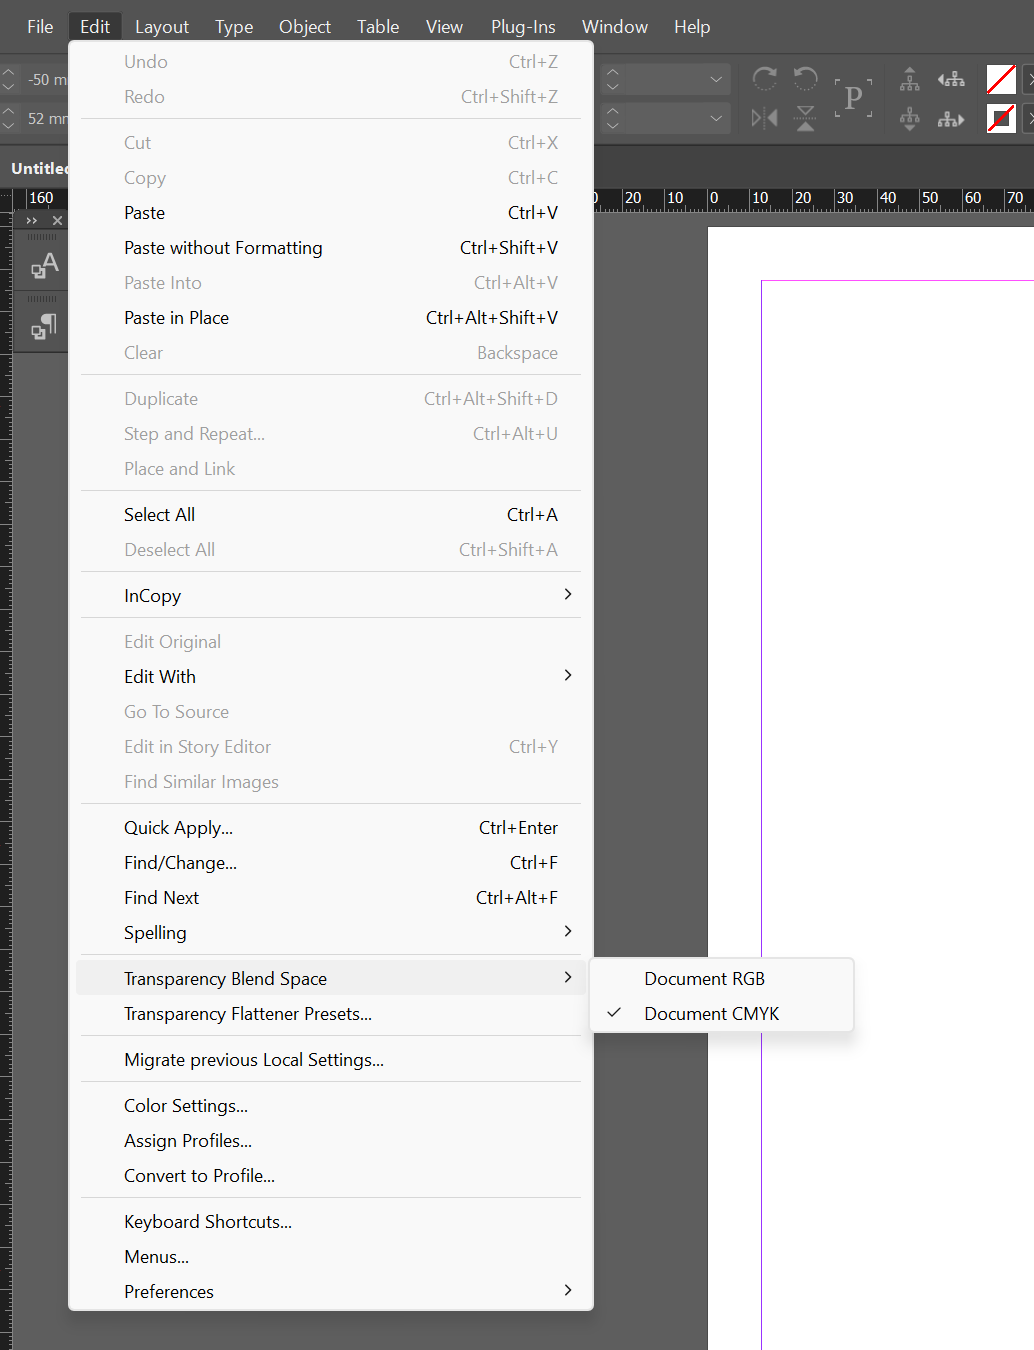Click the Select Previous Object icon
The image size is (1034, 1350).
pyautogui.click(x=951, y=79)
